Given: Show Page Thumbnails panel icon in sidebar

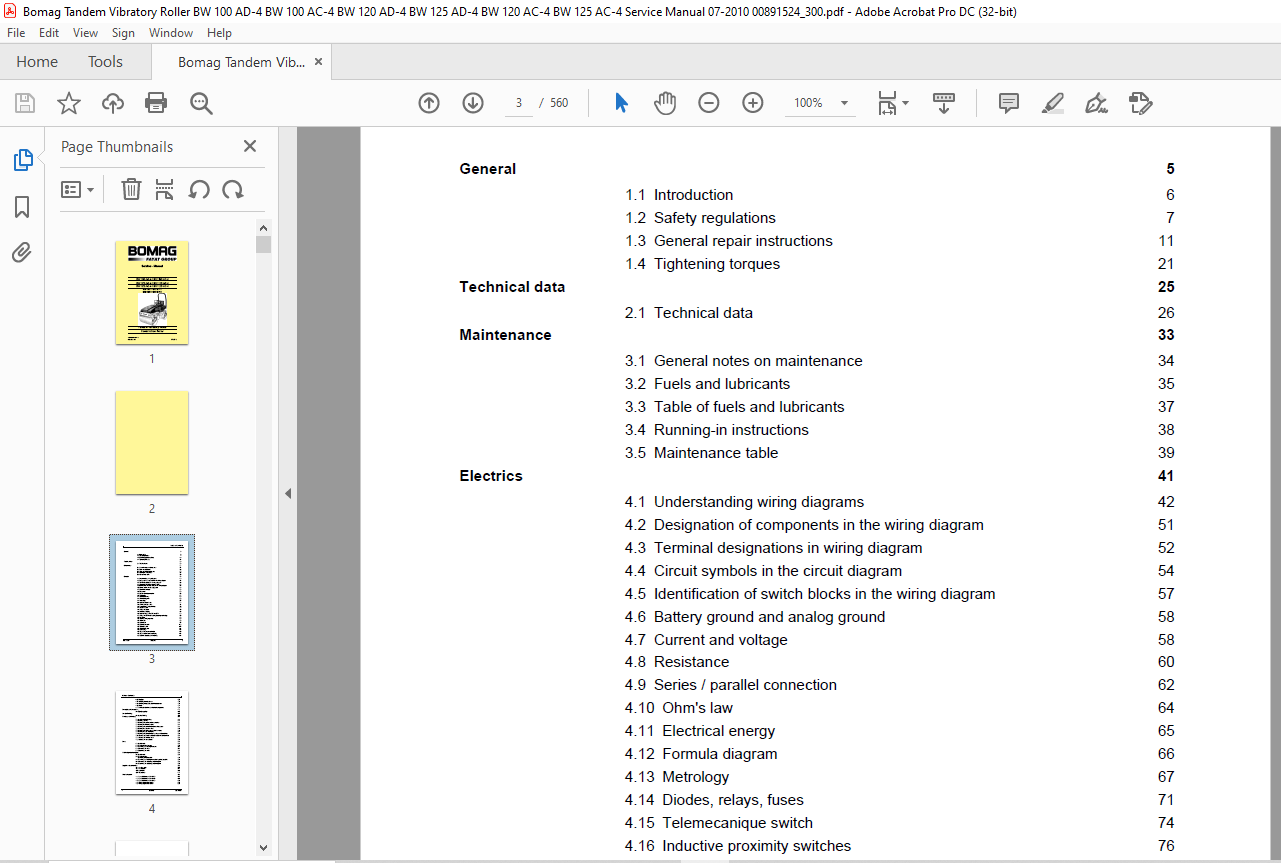Looking at the screenshot, I should (x=22, y=159).
